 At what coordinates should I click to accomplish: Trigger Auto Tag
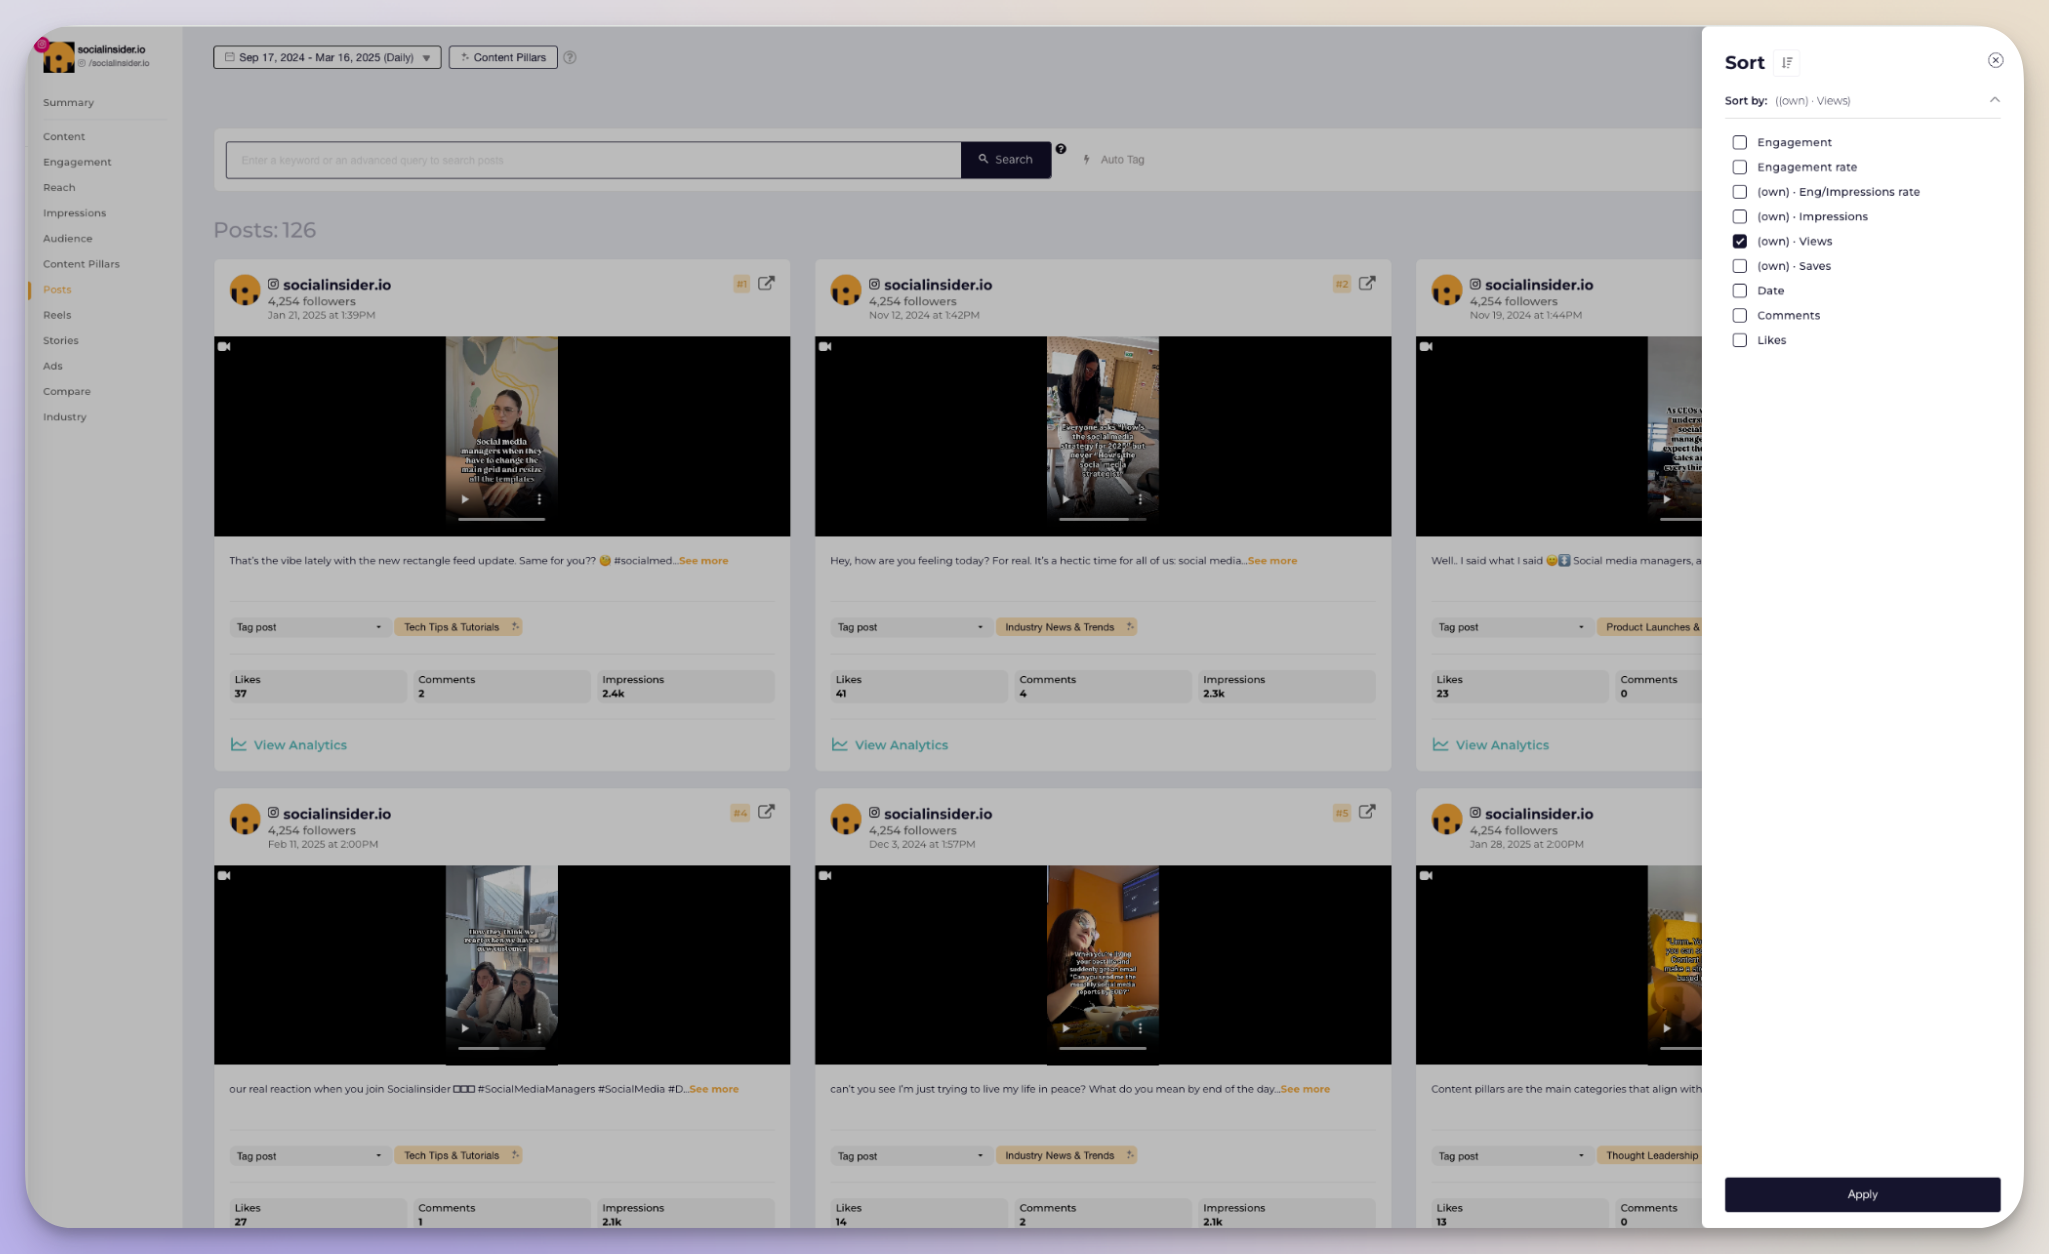(x=1114, y=160)
